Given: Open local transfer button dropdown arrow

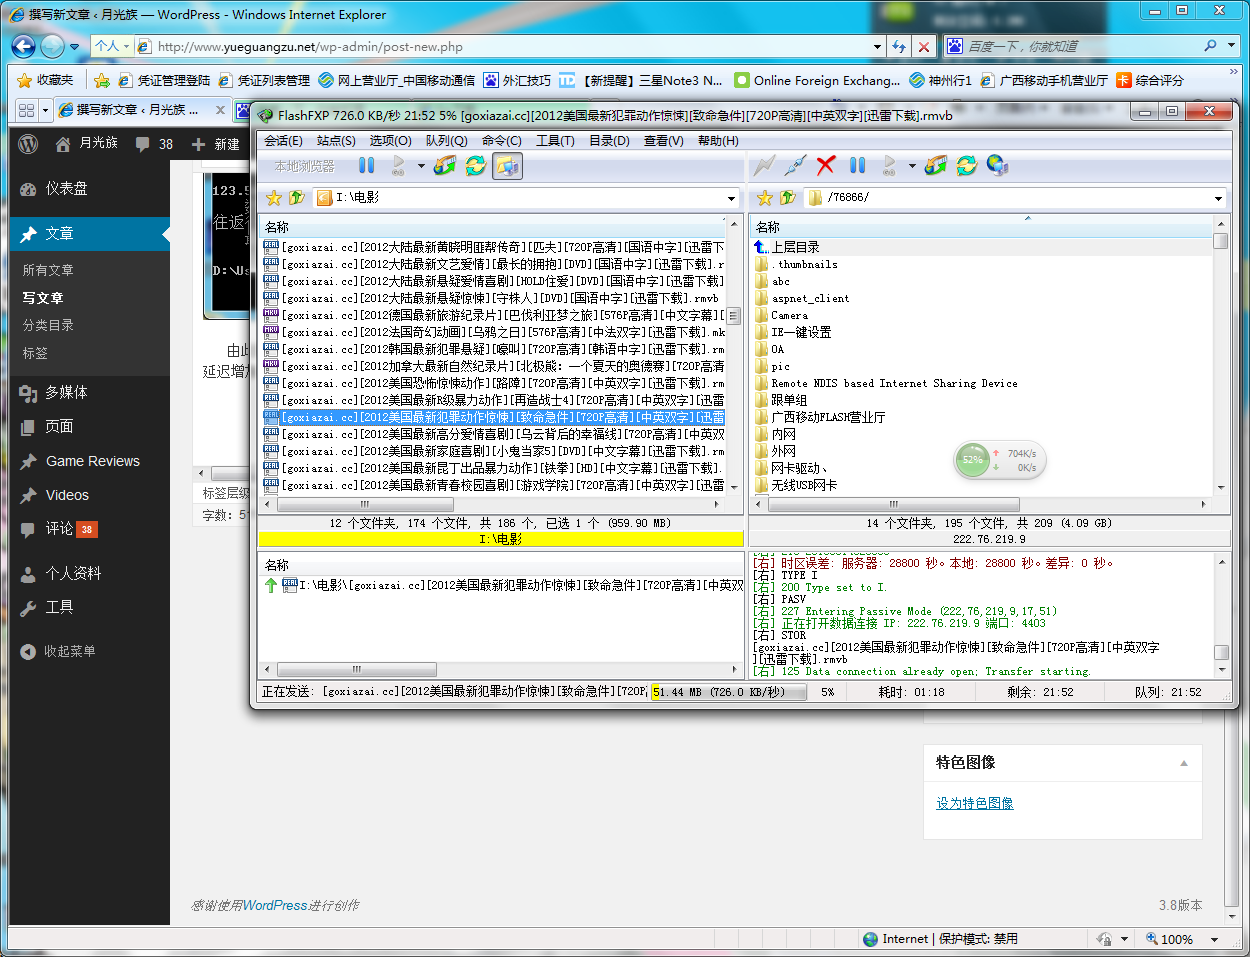Looking at the screenshot, I should [x=421, y=166].
